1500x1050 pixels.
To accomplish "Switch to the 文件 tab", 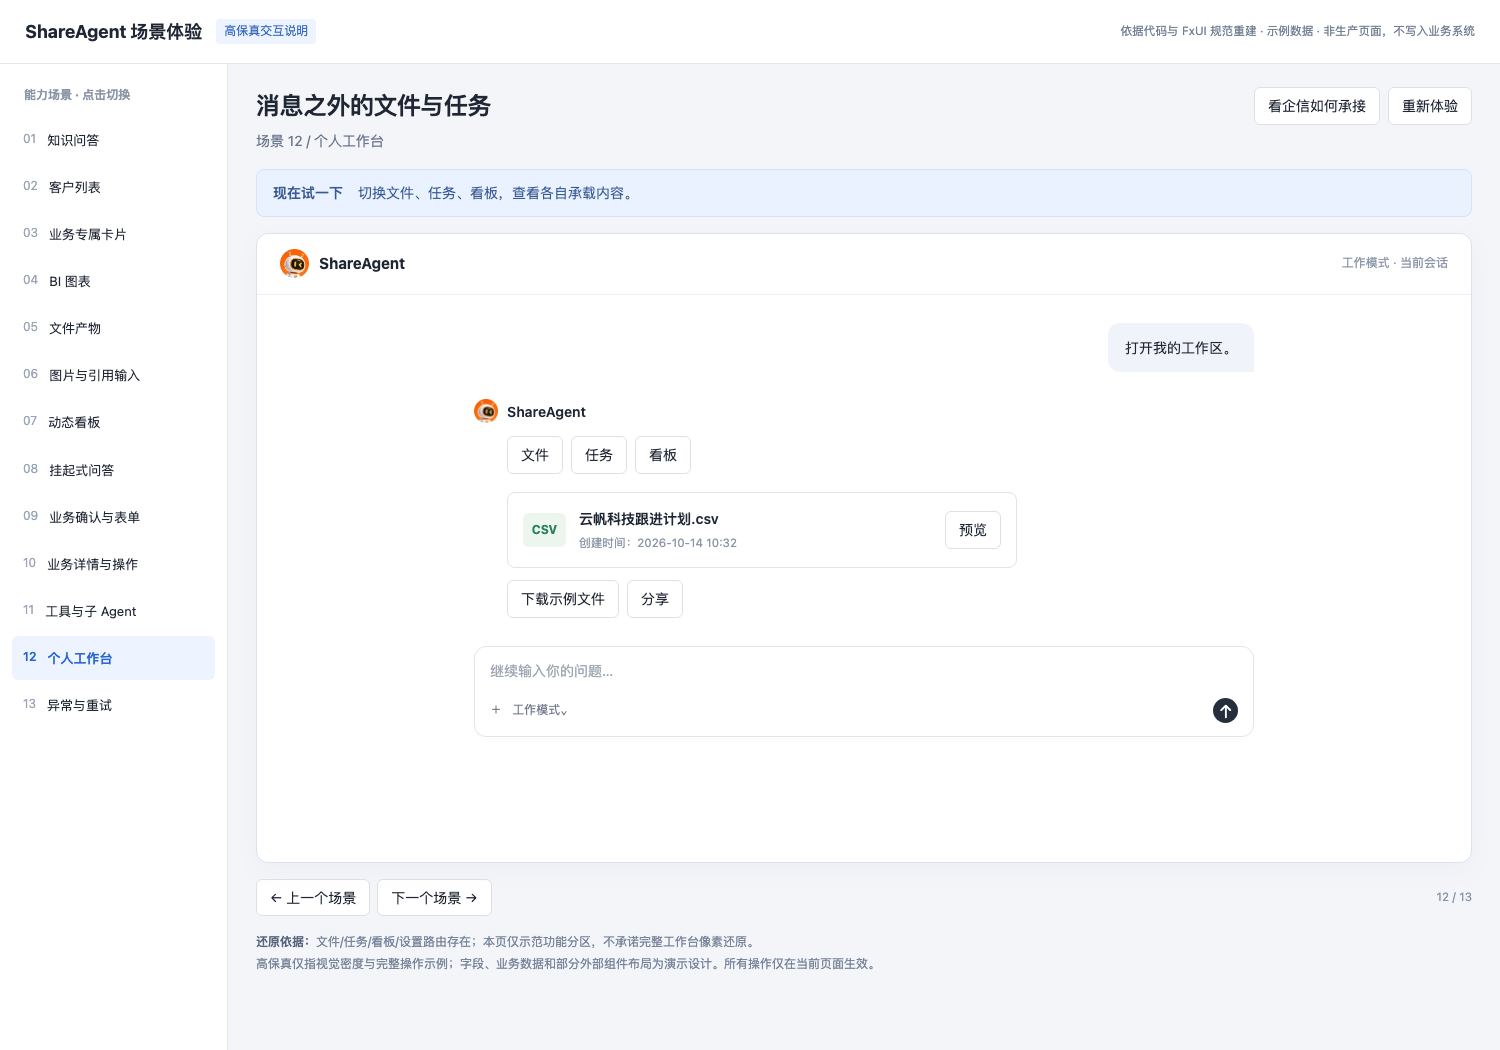I will point(535,455).
